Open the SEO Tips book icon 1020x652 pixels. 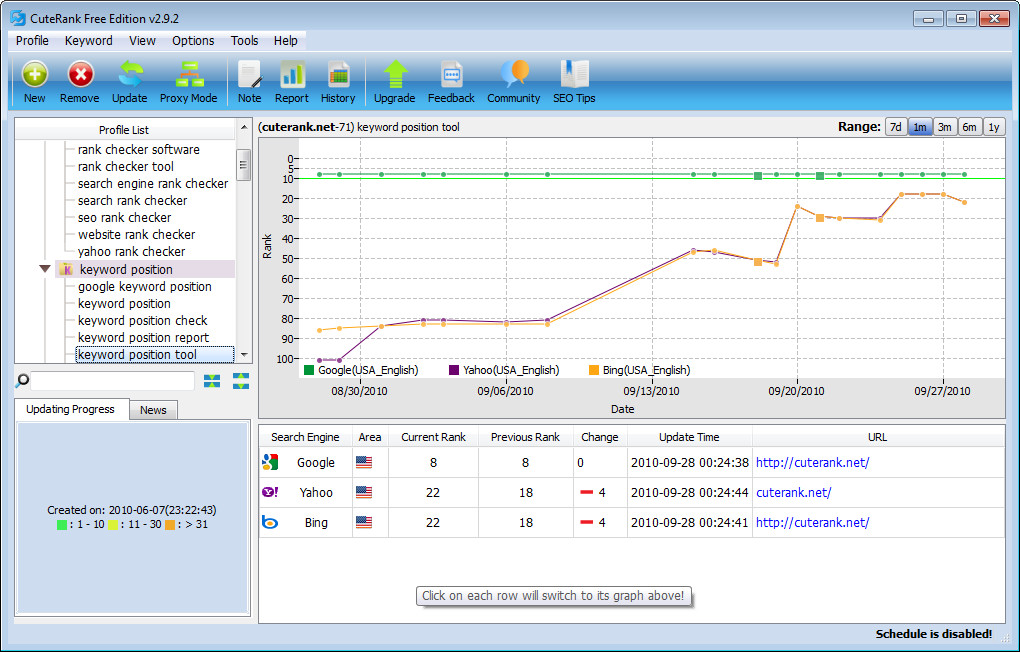[574, 74]
